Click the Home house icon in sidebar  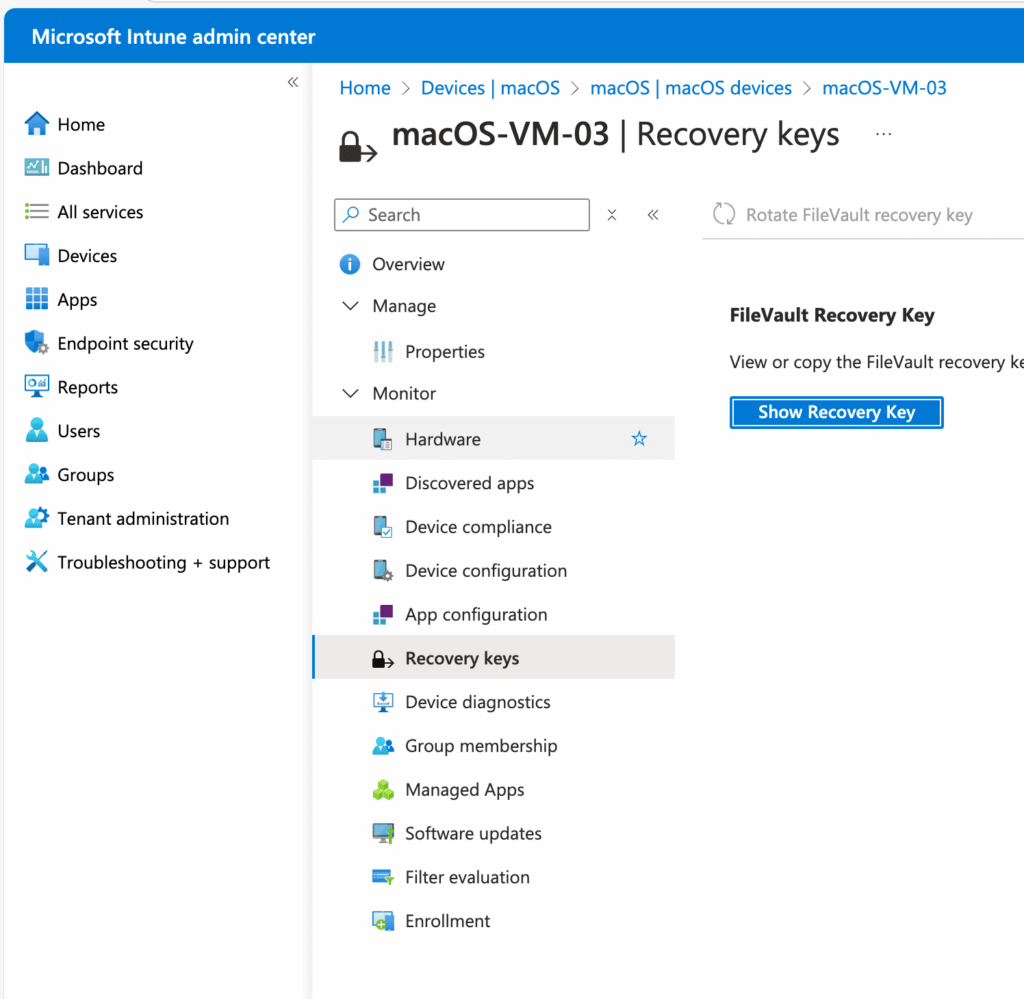[x=37, y=124]
